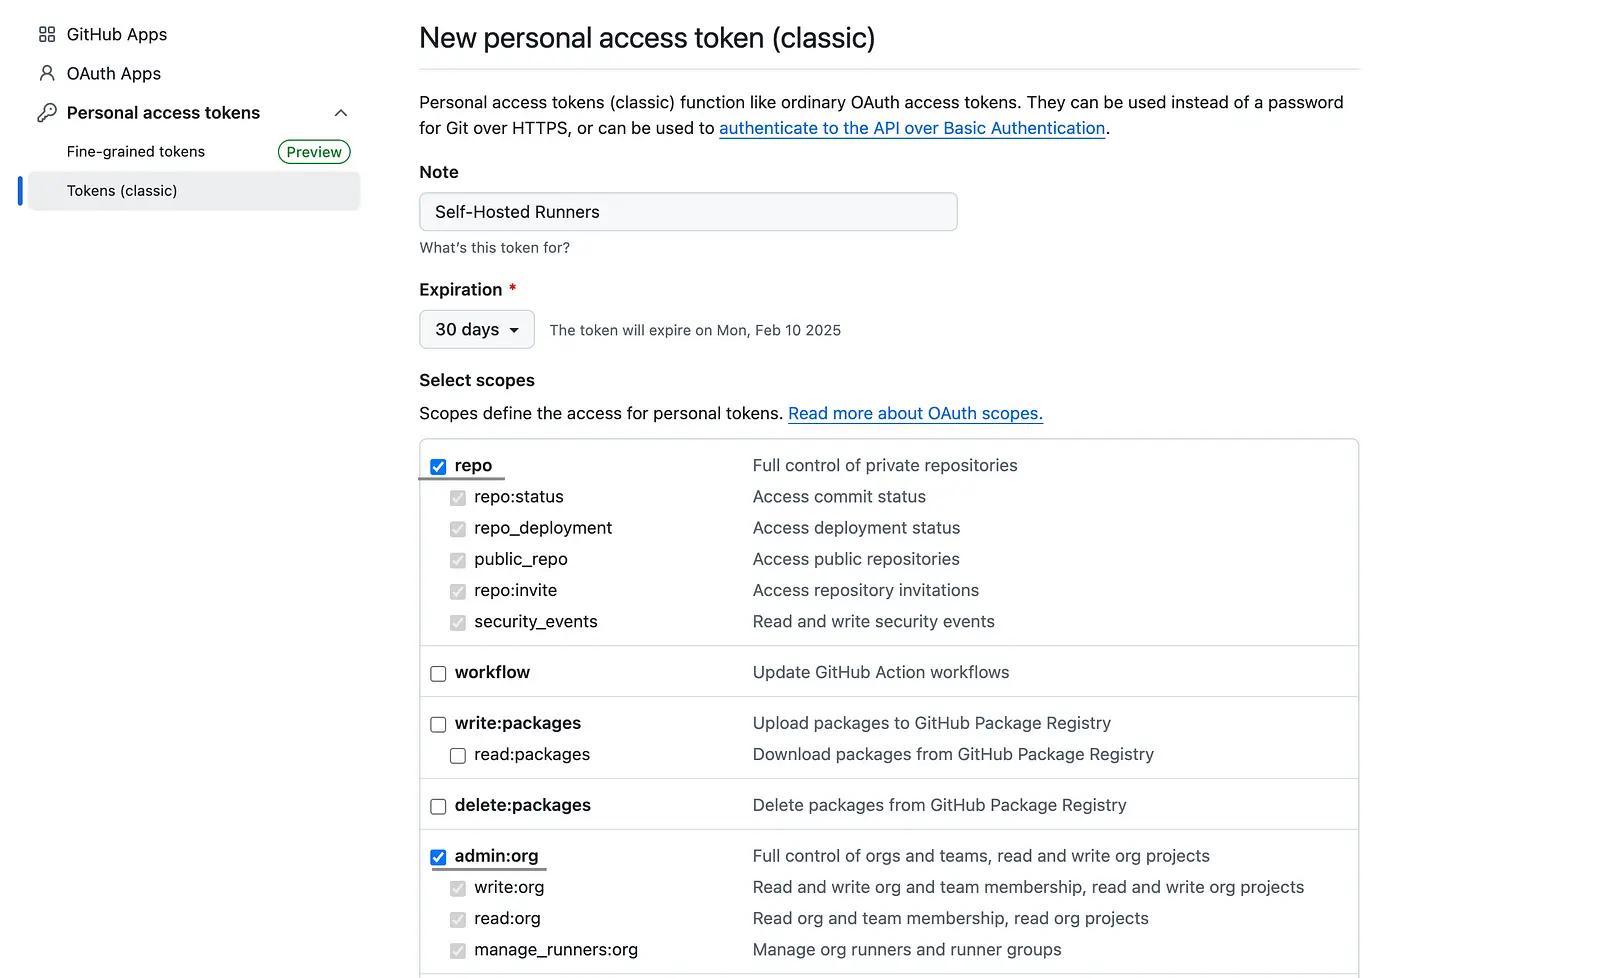1600x978 pixels.
Task: Toggle the manage_runners:org checkbox
Action: tap(458, 951)
